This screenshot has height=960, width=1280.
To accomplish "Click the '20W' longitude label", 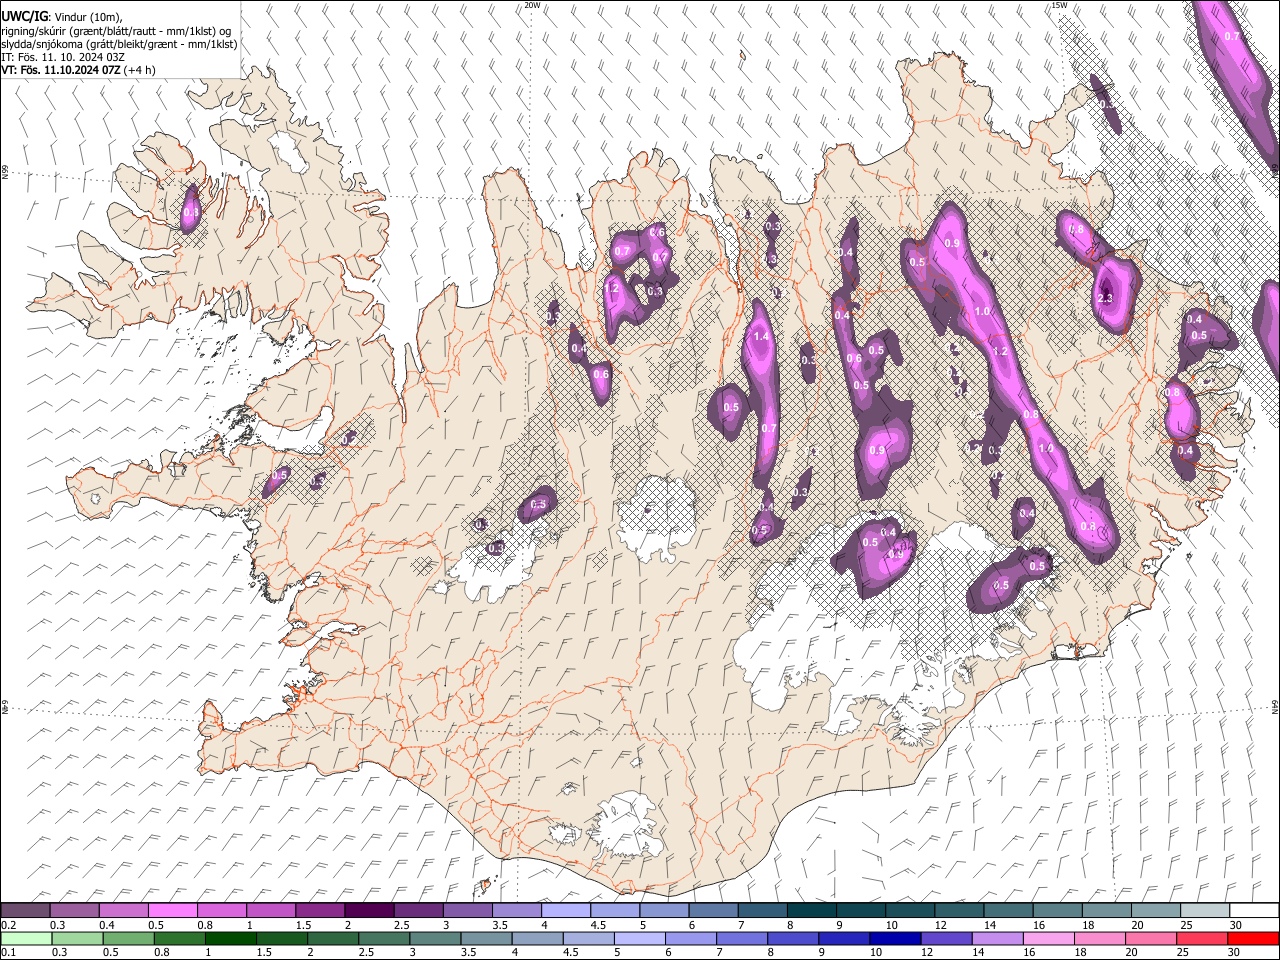I will pos(532,5).
